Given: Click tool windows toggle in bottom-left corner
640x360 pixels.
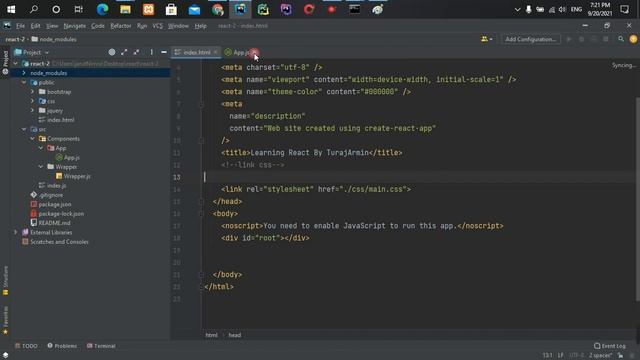Looking at the screenshot, I should [x=5, y=355].
